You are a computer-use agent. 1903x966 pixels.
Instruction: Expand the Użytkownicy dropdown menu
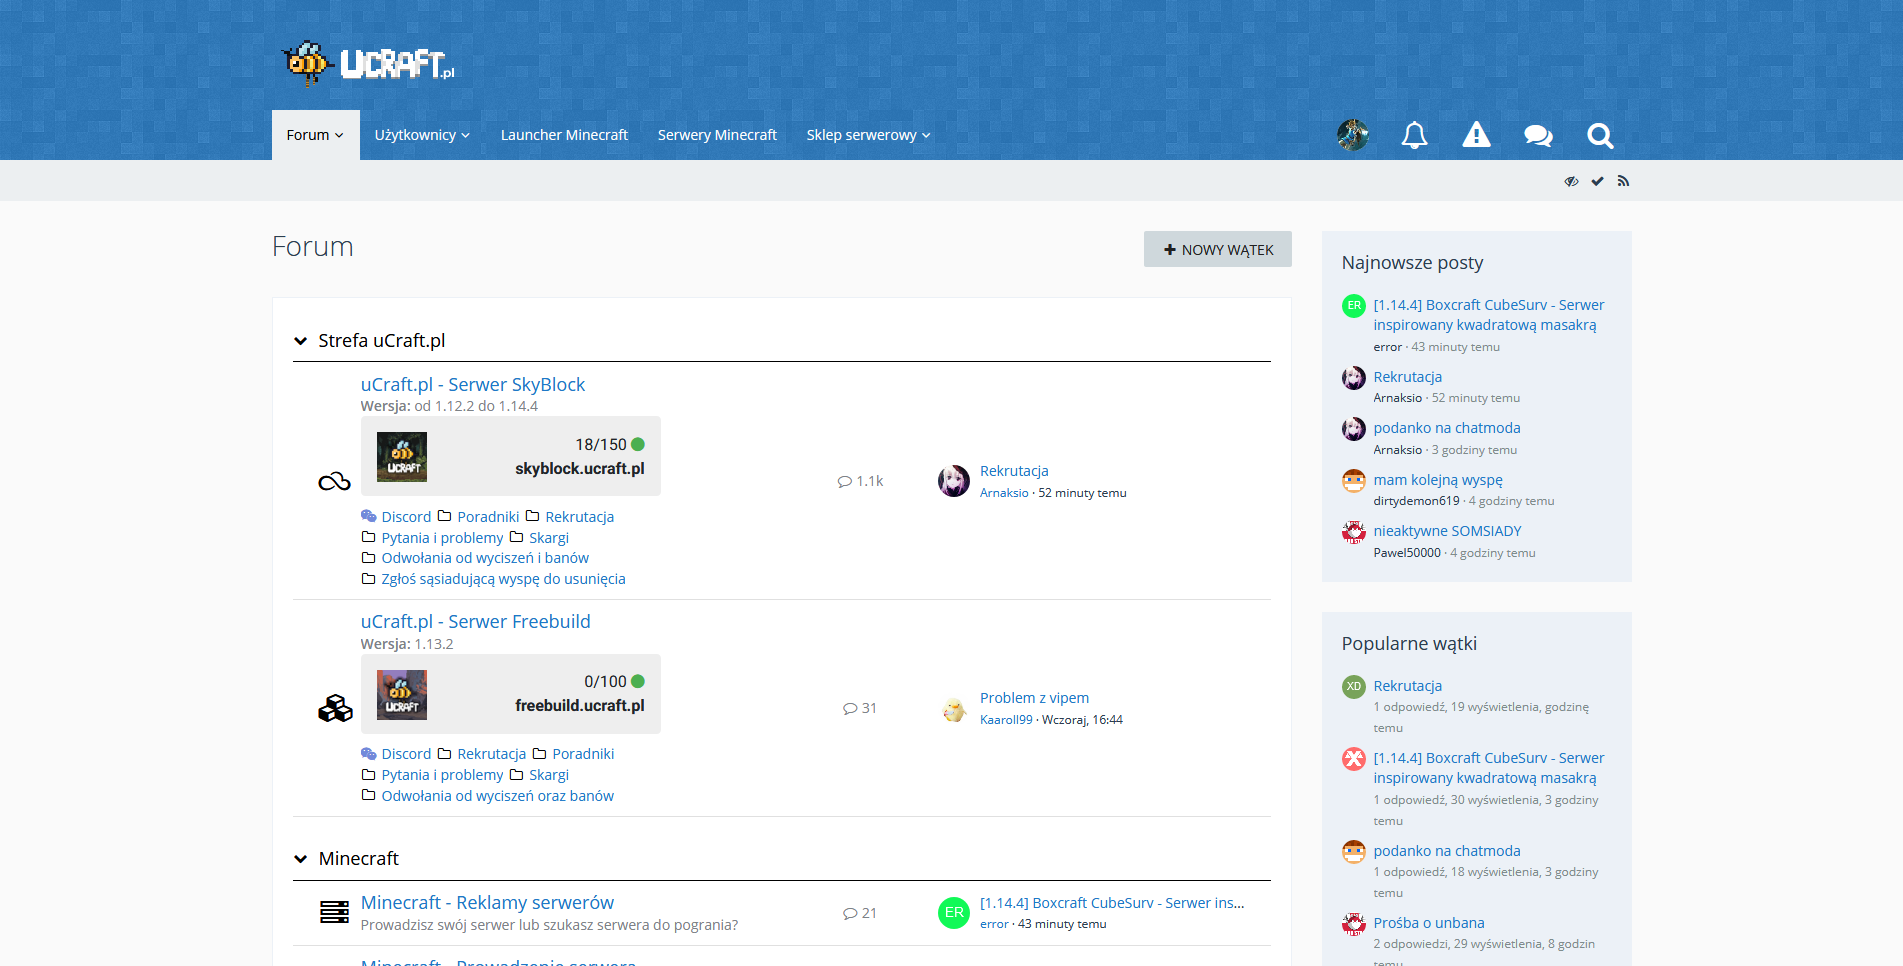pyautogui.click(x=421, y=135)
